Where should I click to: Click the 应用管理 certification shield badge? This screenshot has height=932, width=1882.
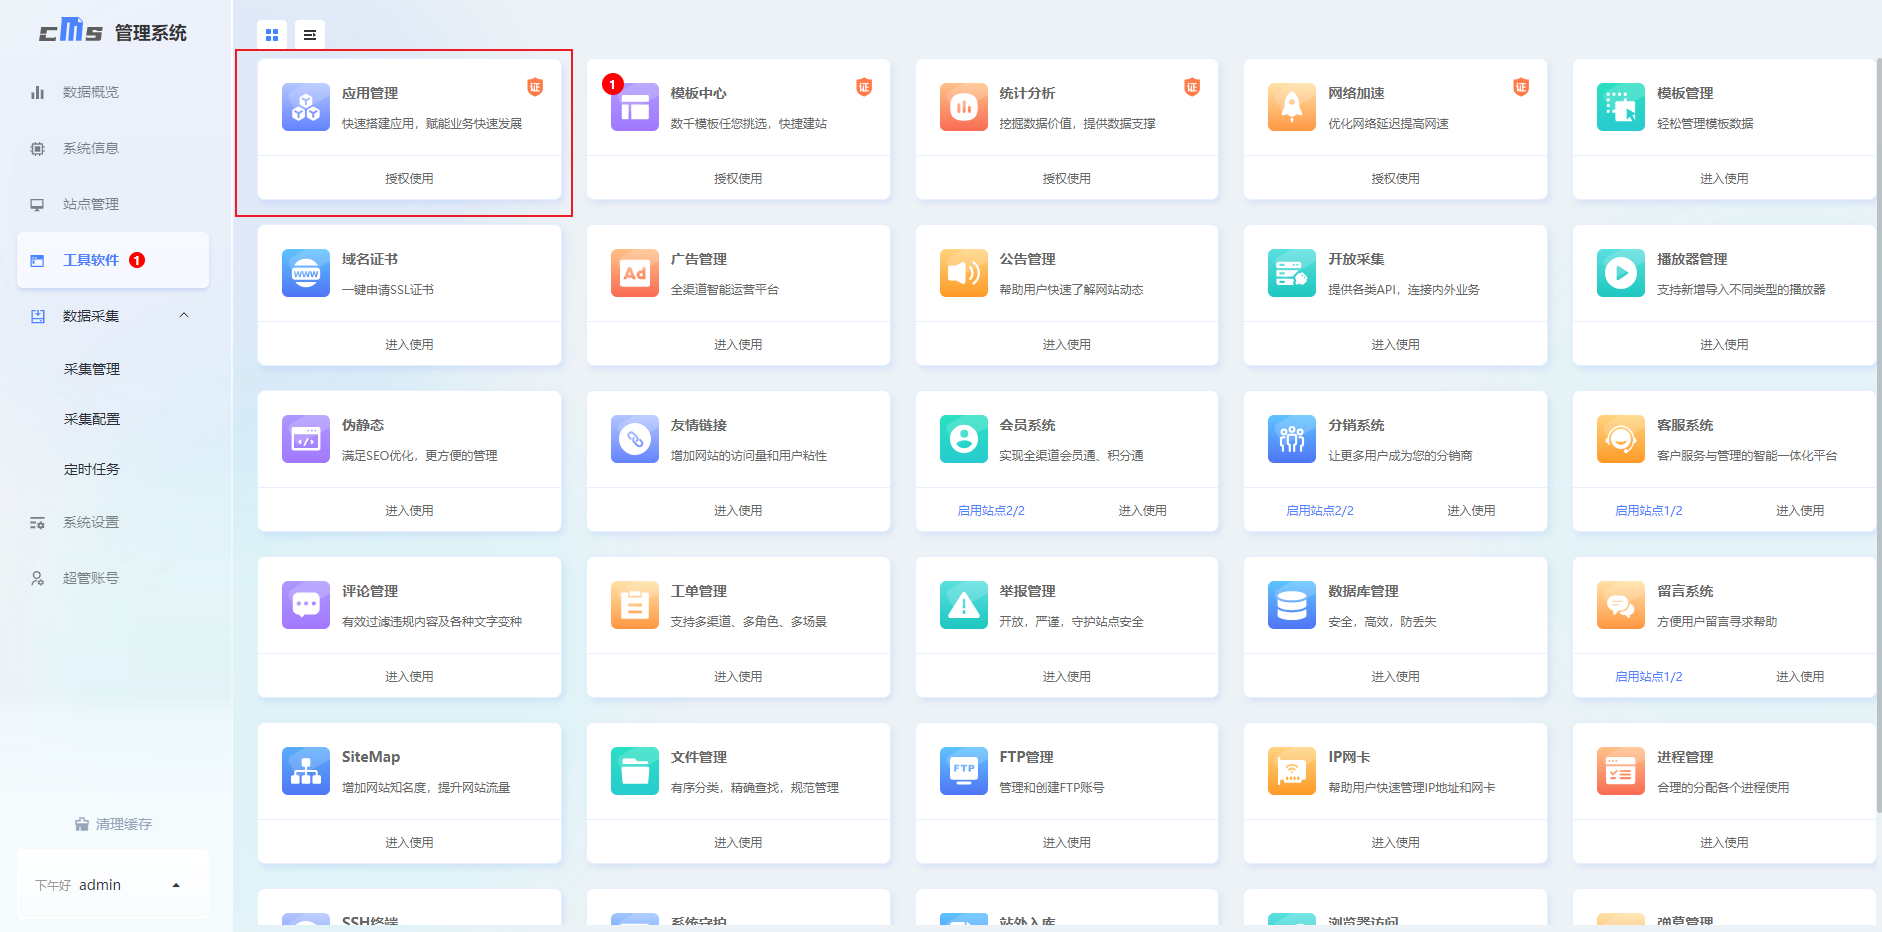point(535,87)
